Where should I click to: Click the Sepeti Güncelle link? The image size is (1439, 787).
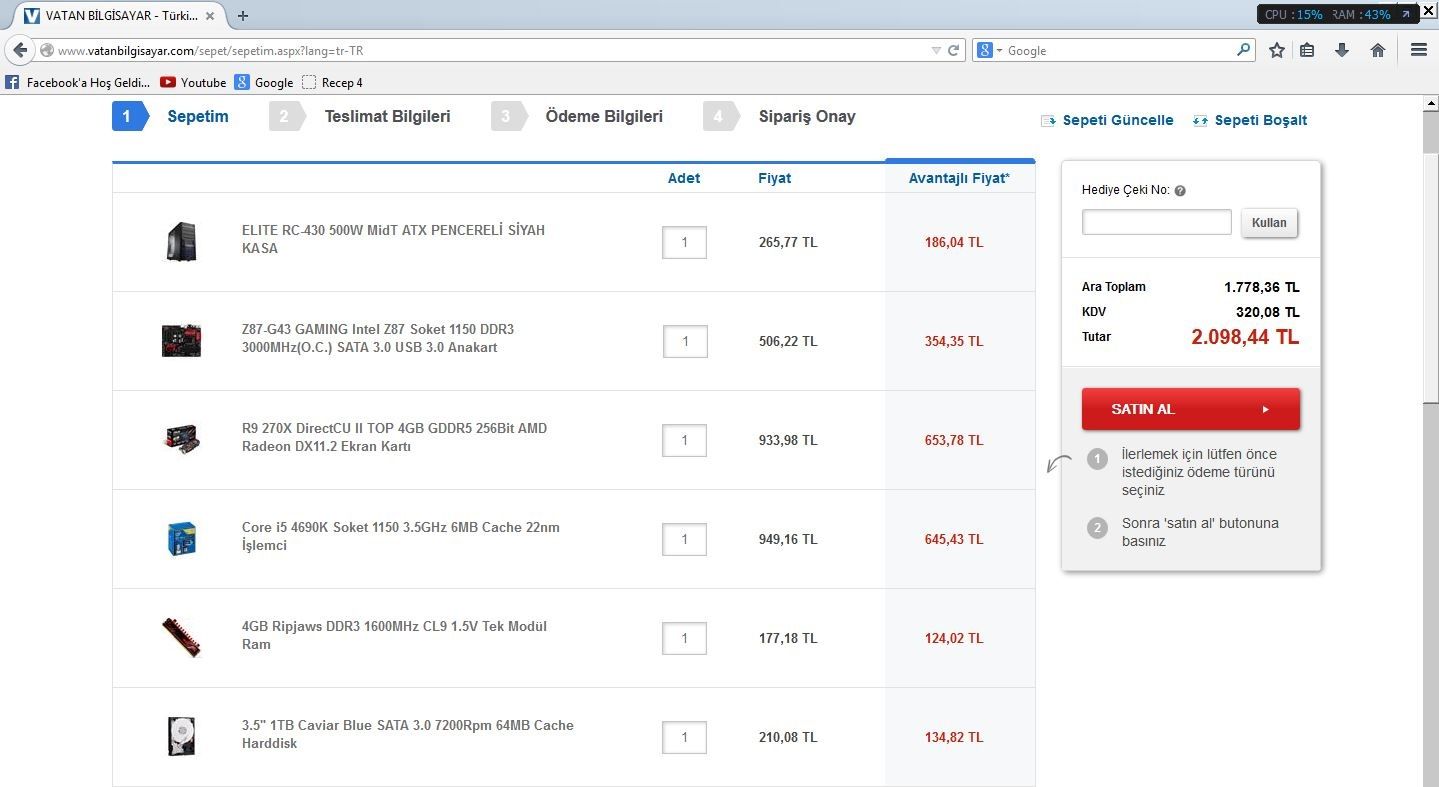point(1107,120)
